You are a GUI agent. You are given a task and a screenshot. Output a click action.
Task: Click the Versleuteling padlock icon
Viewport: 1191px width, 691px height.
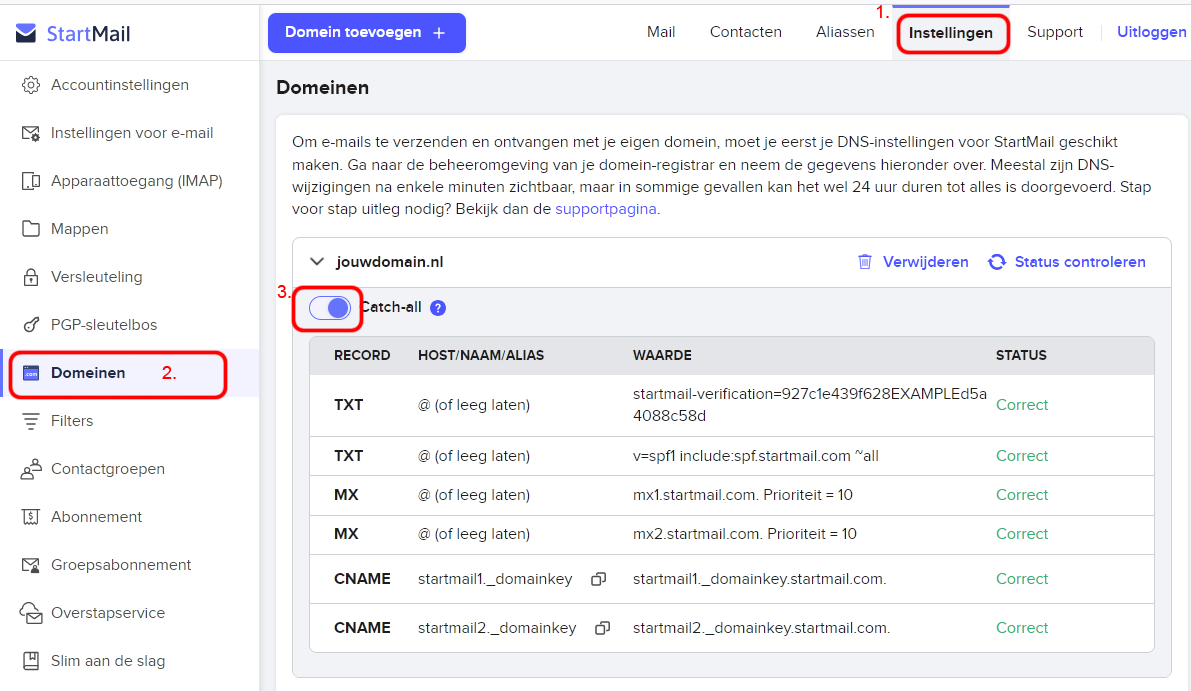30,277
